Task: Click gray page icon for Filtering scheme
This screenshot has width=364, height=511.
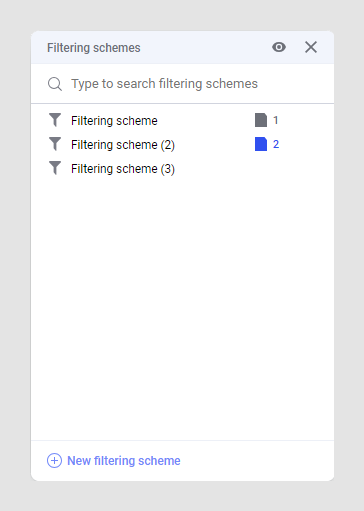Action: tap(261, 120)
